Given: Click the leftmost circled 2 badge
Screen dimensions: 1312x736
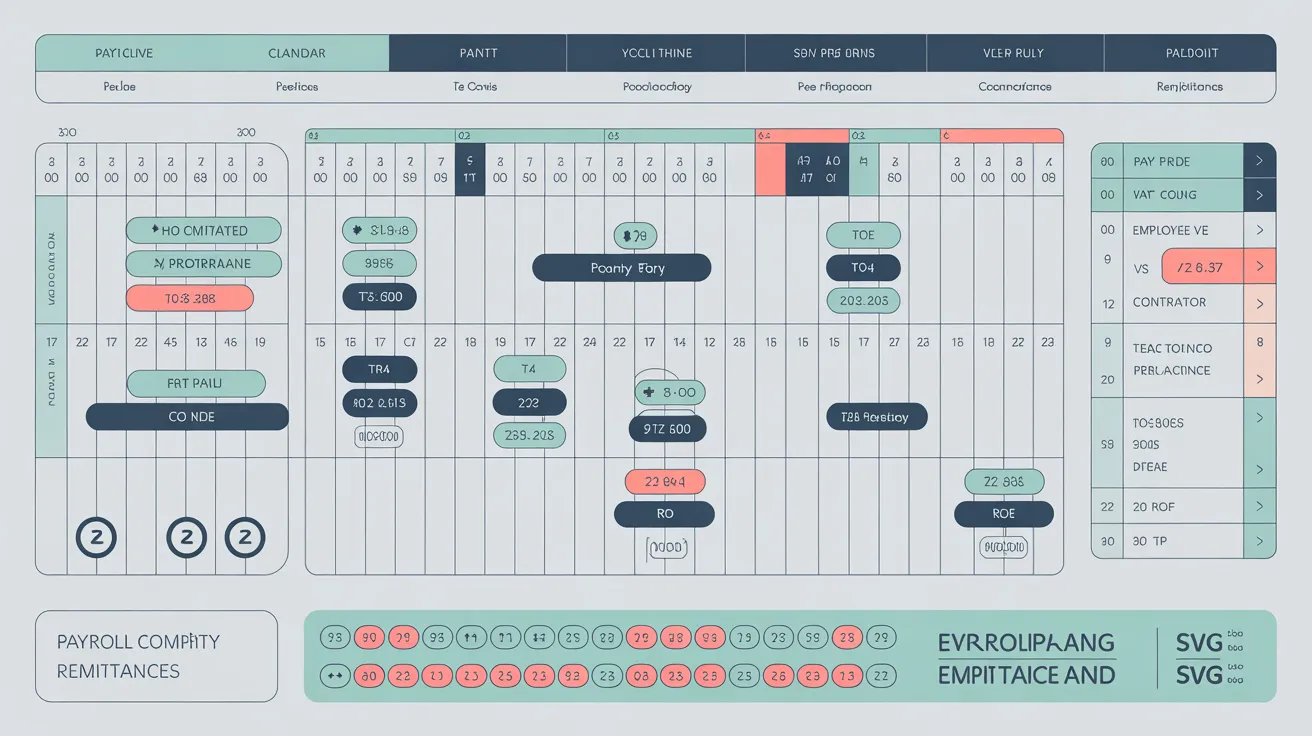Looking at the screenshot, I should click(96, 537).
